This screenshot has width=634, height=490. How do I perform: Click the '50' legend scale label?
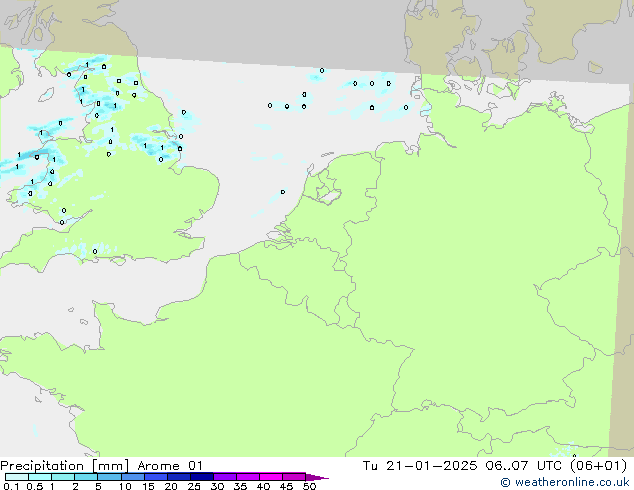pyautogui.click(x=309, y=486)
